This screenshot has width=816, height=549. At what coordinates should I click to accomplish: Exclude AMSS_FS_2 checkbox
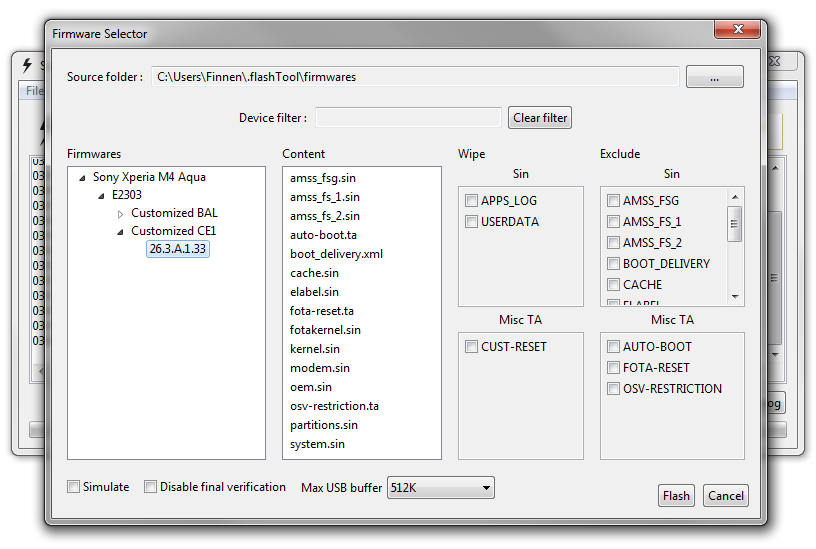(x=614, y=242)
